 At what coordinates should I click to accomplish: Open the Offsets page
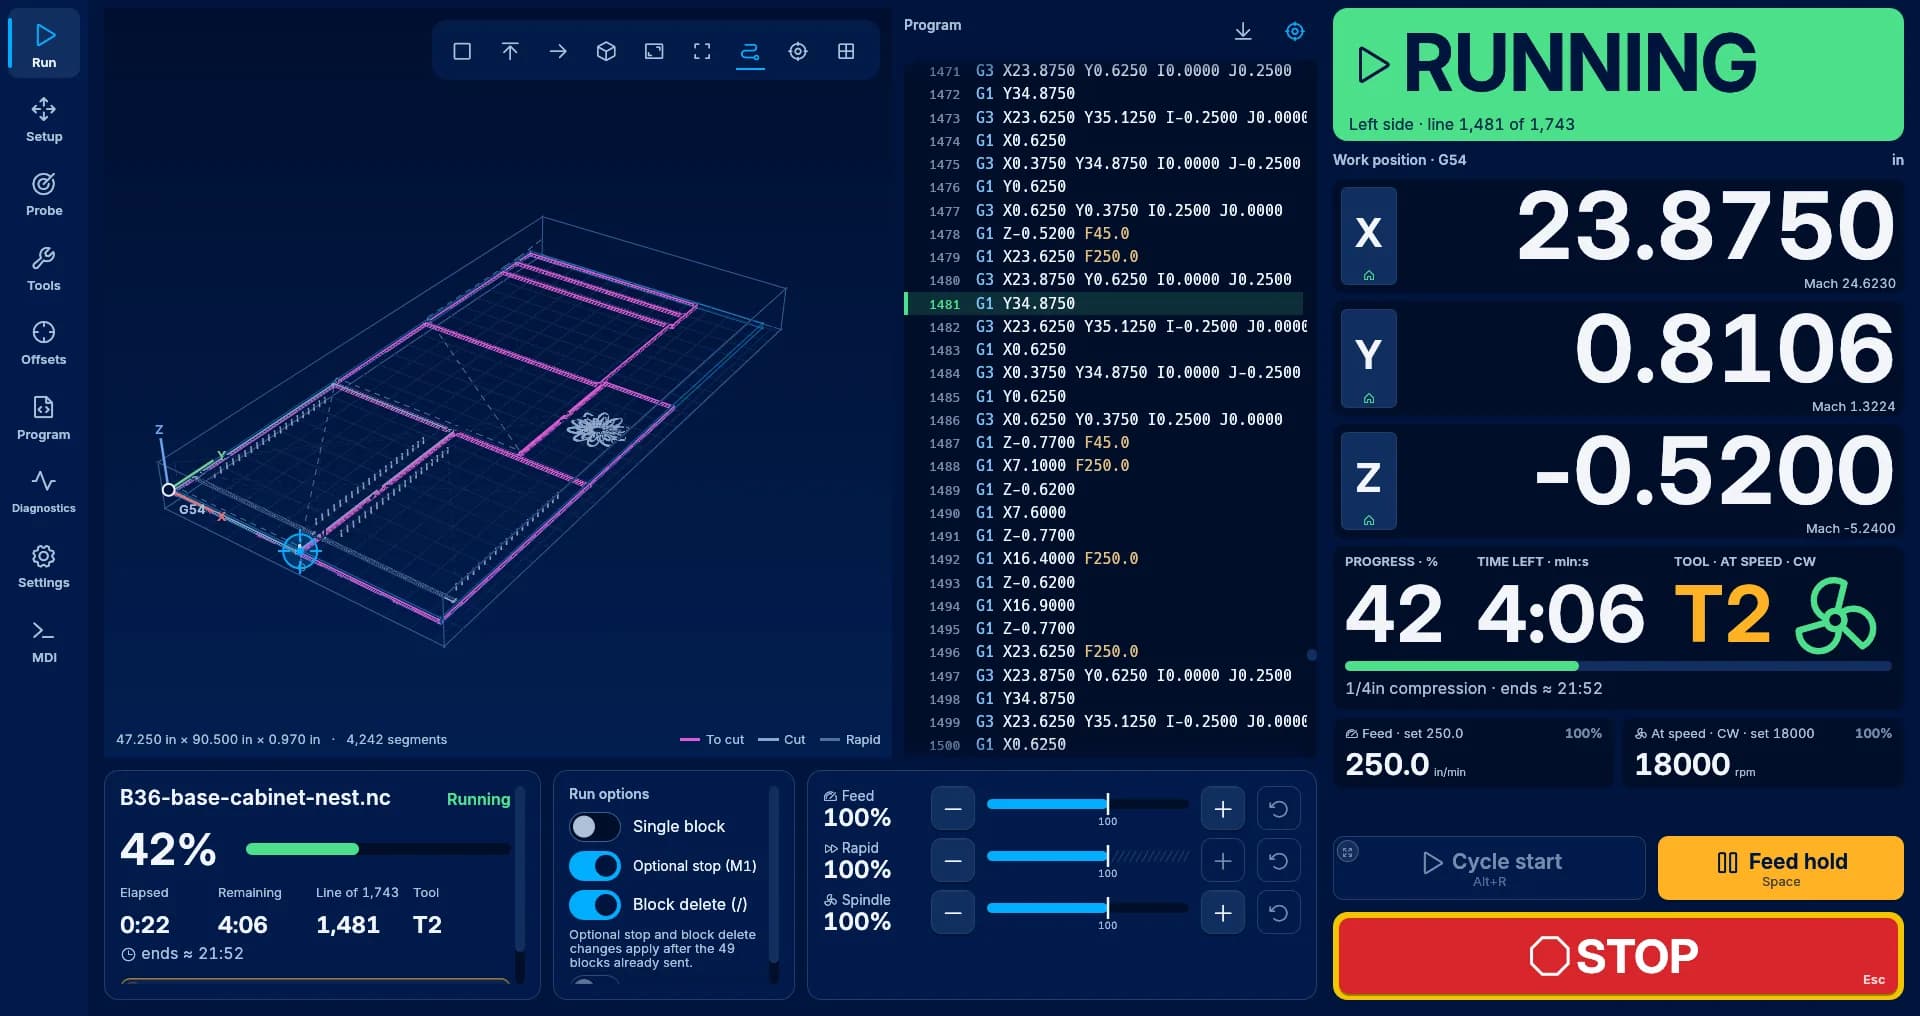pos(44,343)
